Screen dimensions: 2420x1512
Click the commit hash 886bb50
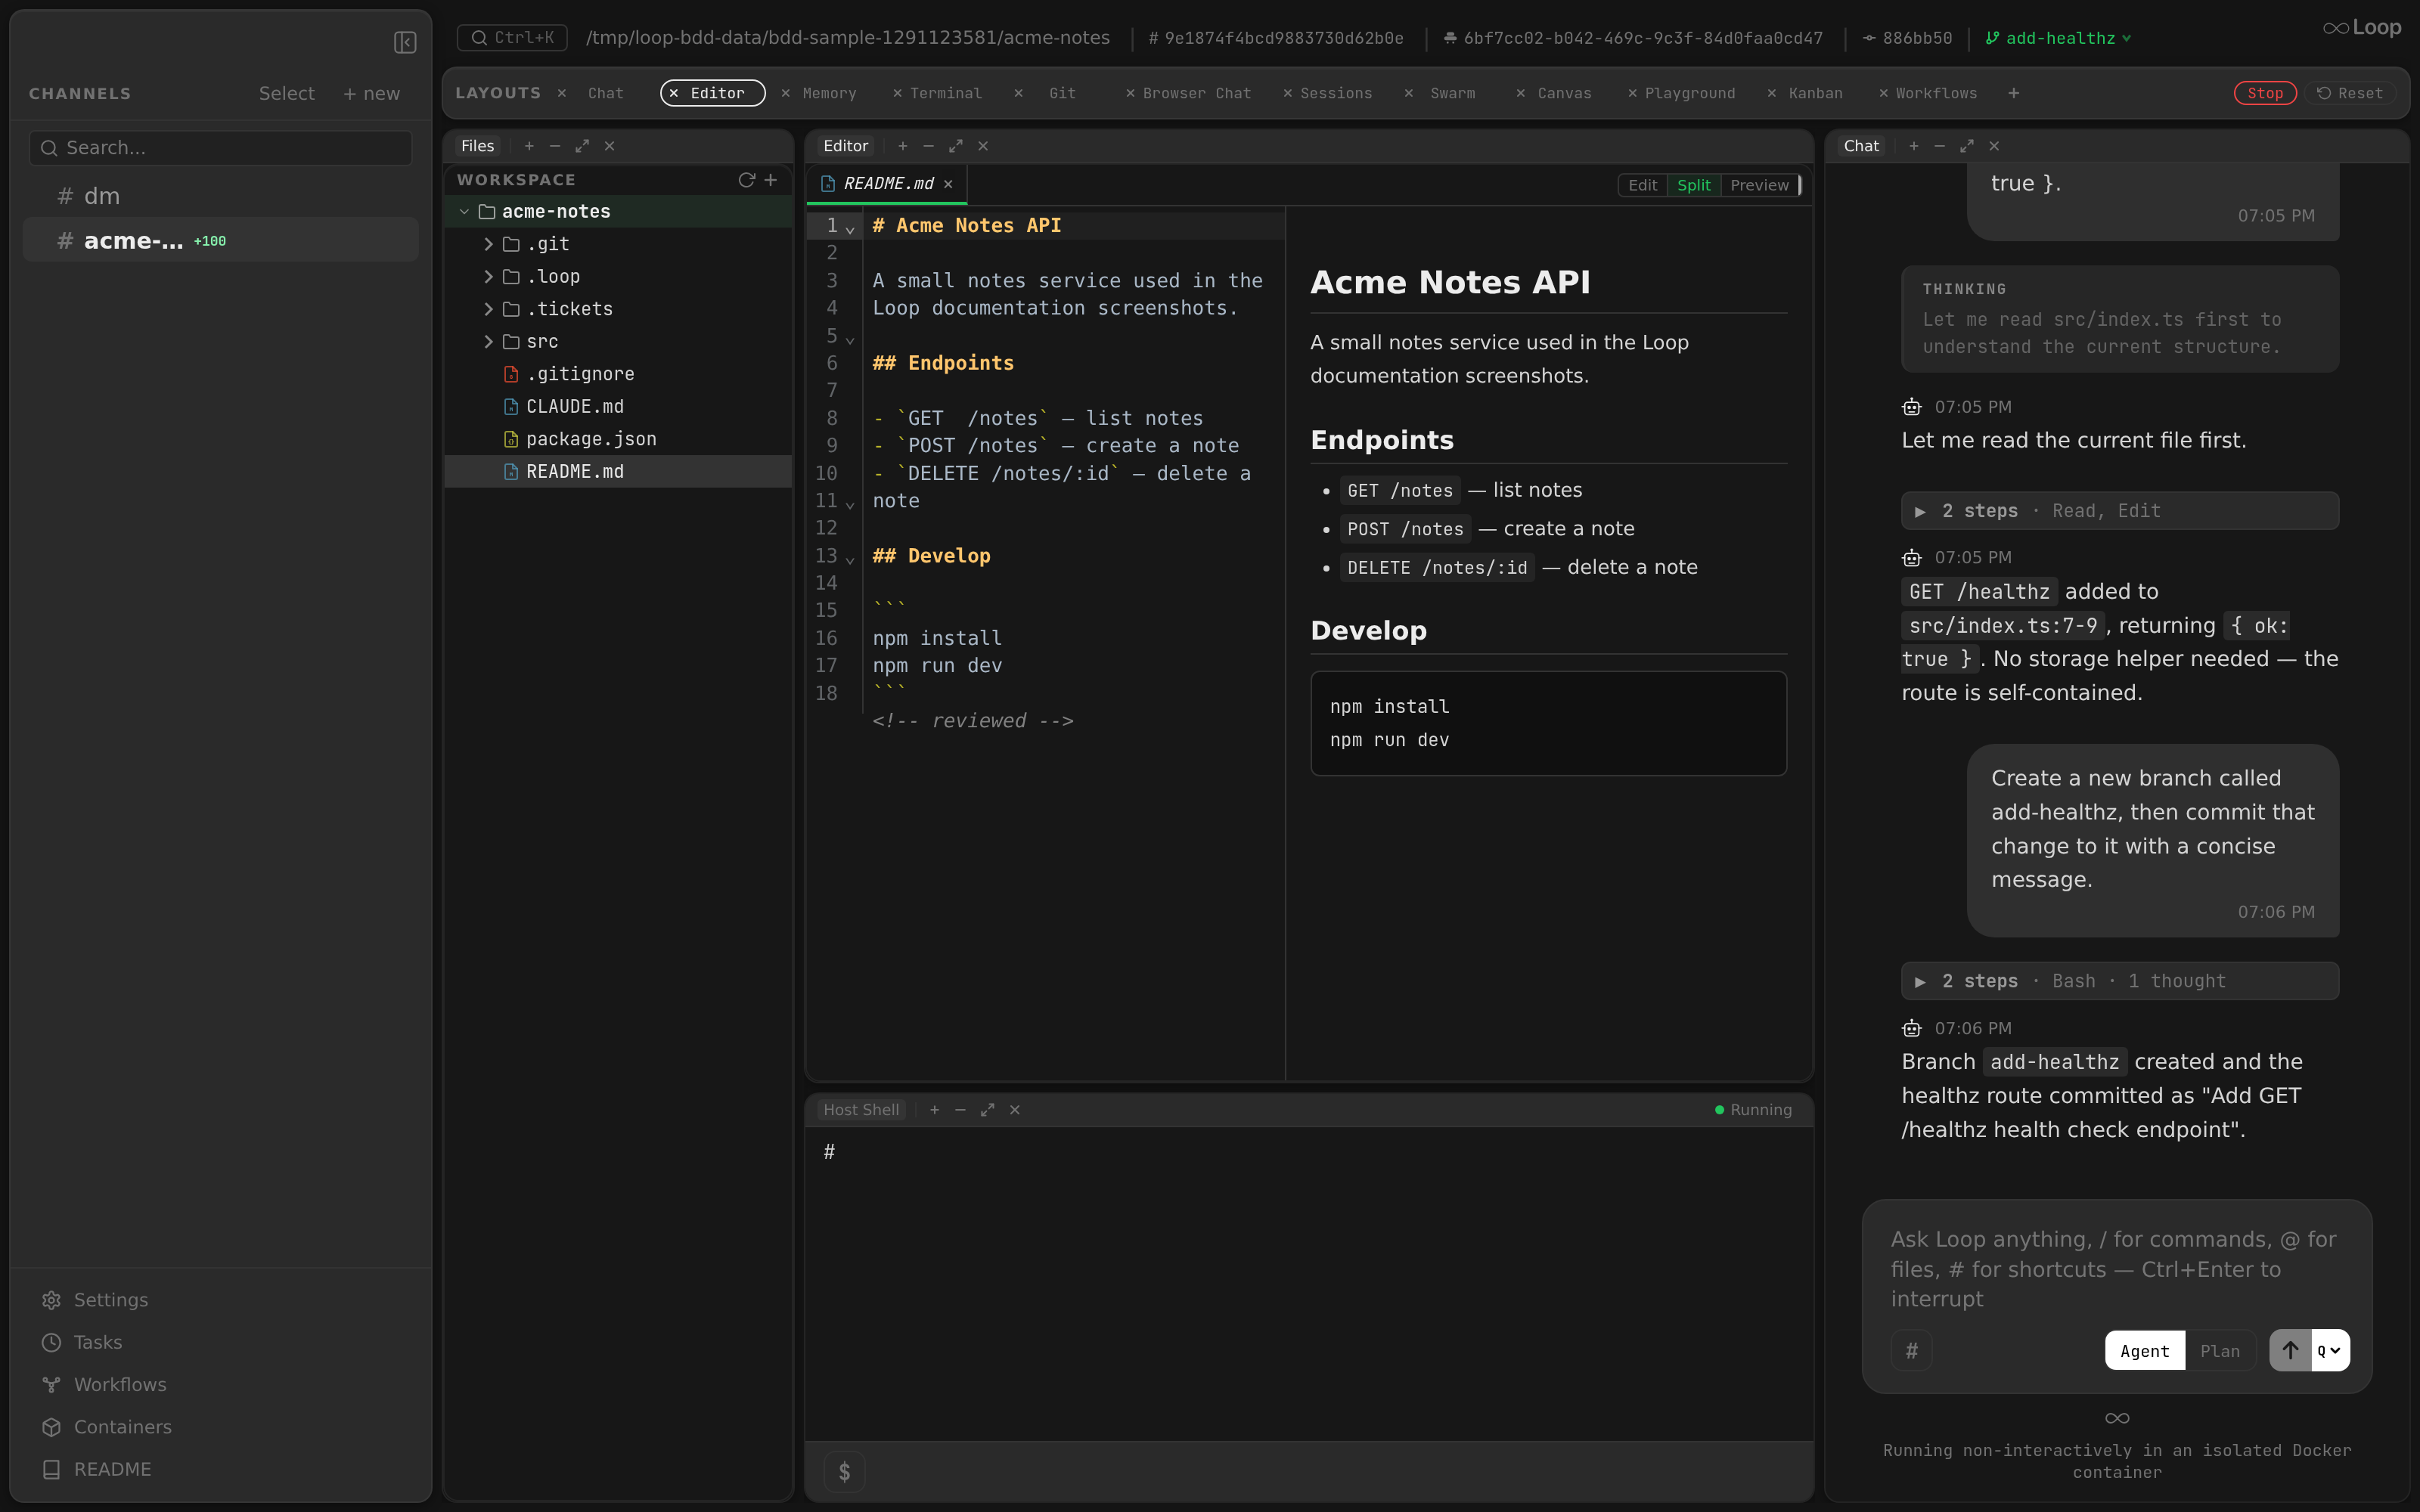(1907, 38)
